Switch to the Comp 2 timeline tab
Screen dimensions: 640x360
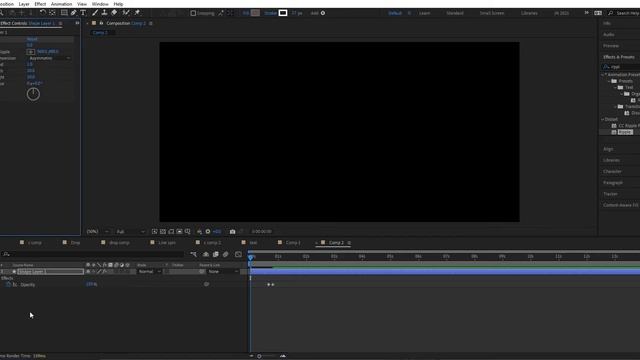[x=336, y=243]
